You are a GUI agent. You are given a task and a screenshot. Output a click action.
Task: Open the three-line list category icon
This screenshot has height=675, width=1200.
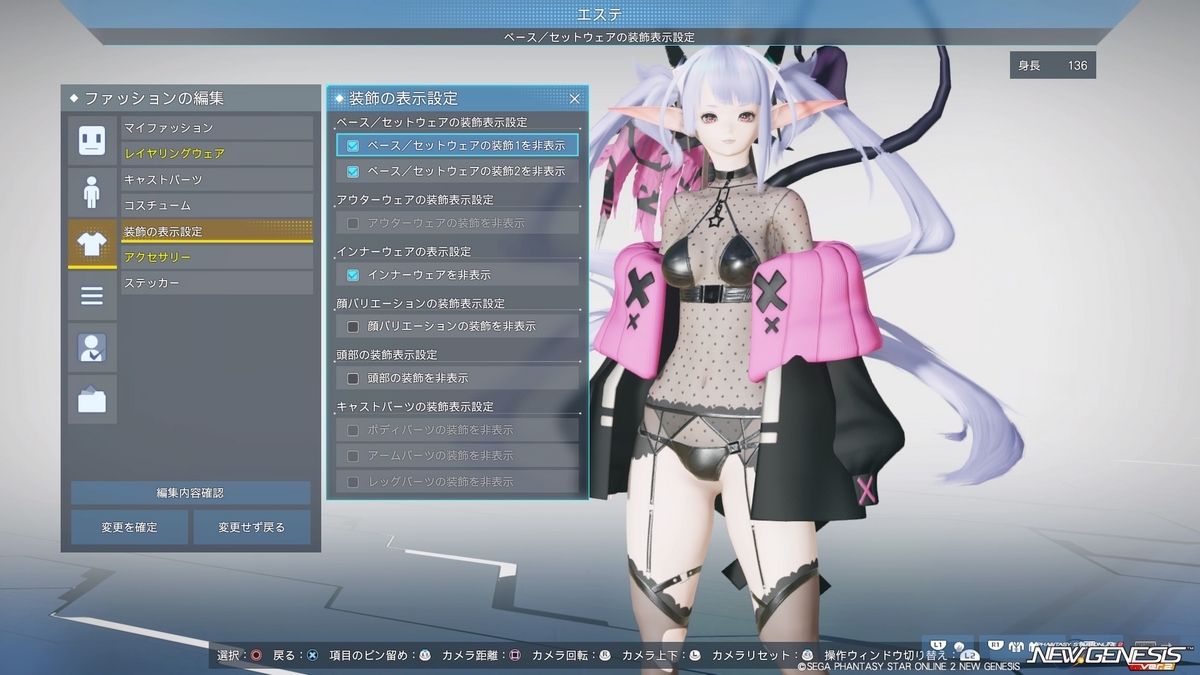[92, 296]
